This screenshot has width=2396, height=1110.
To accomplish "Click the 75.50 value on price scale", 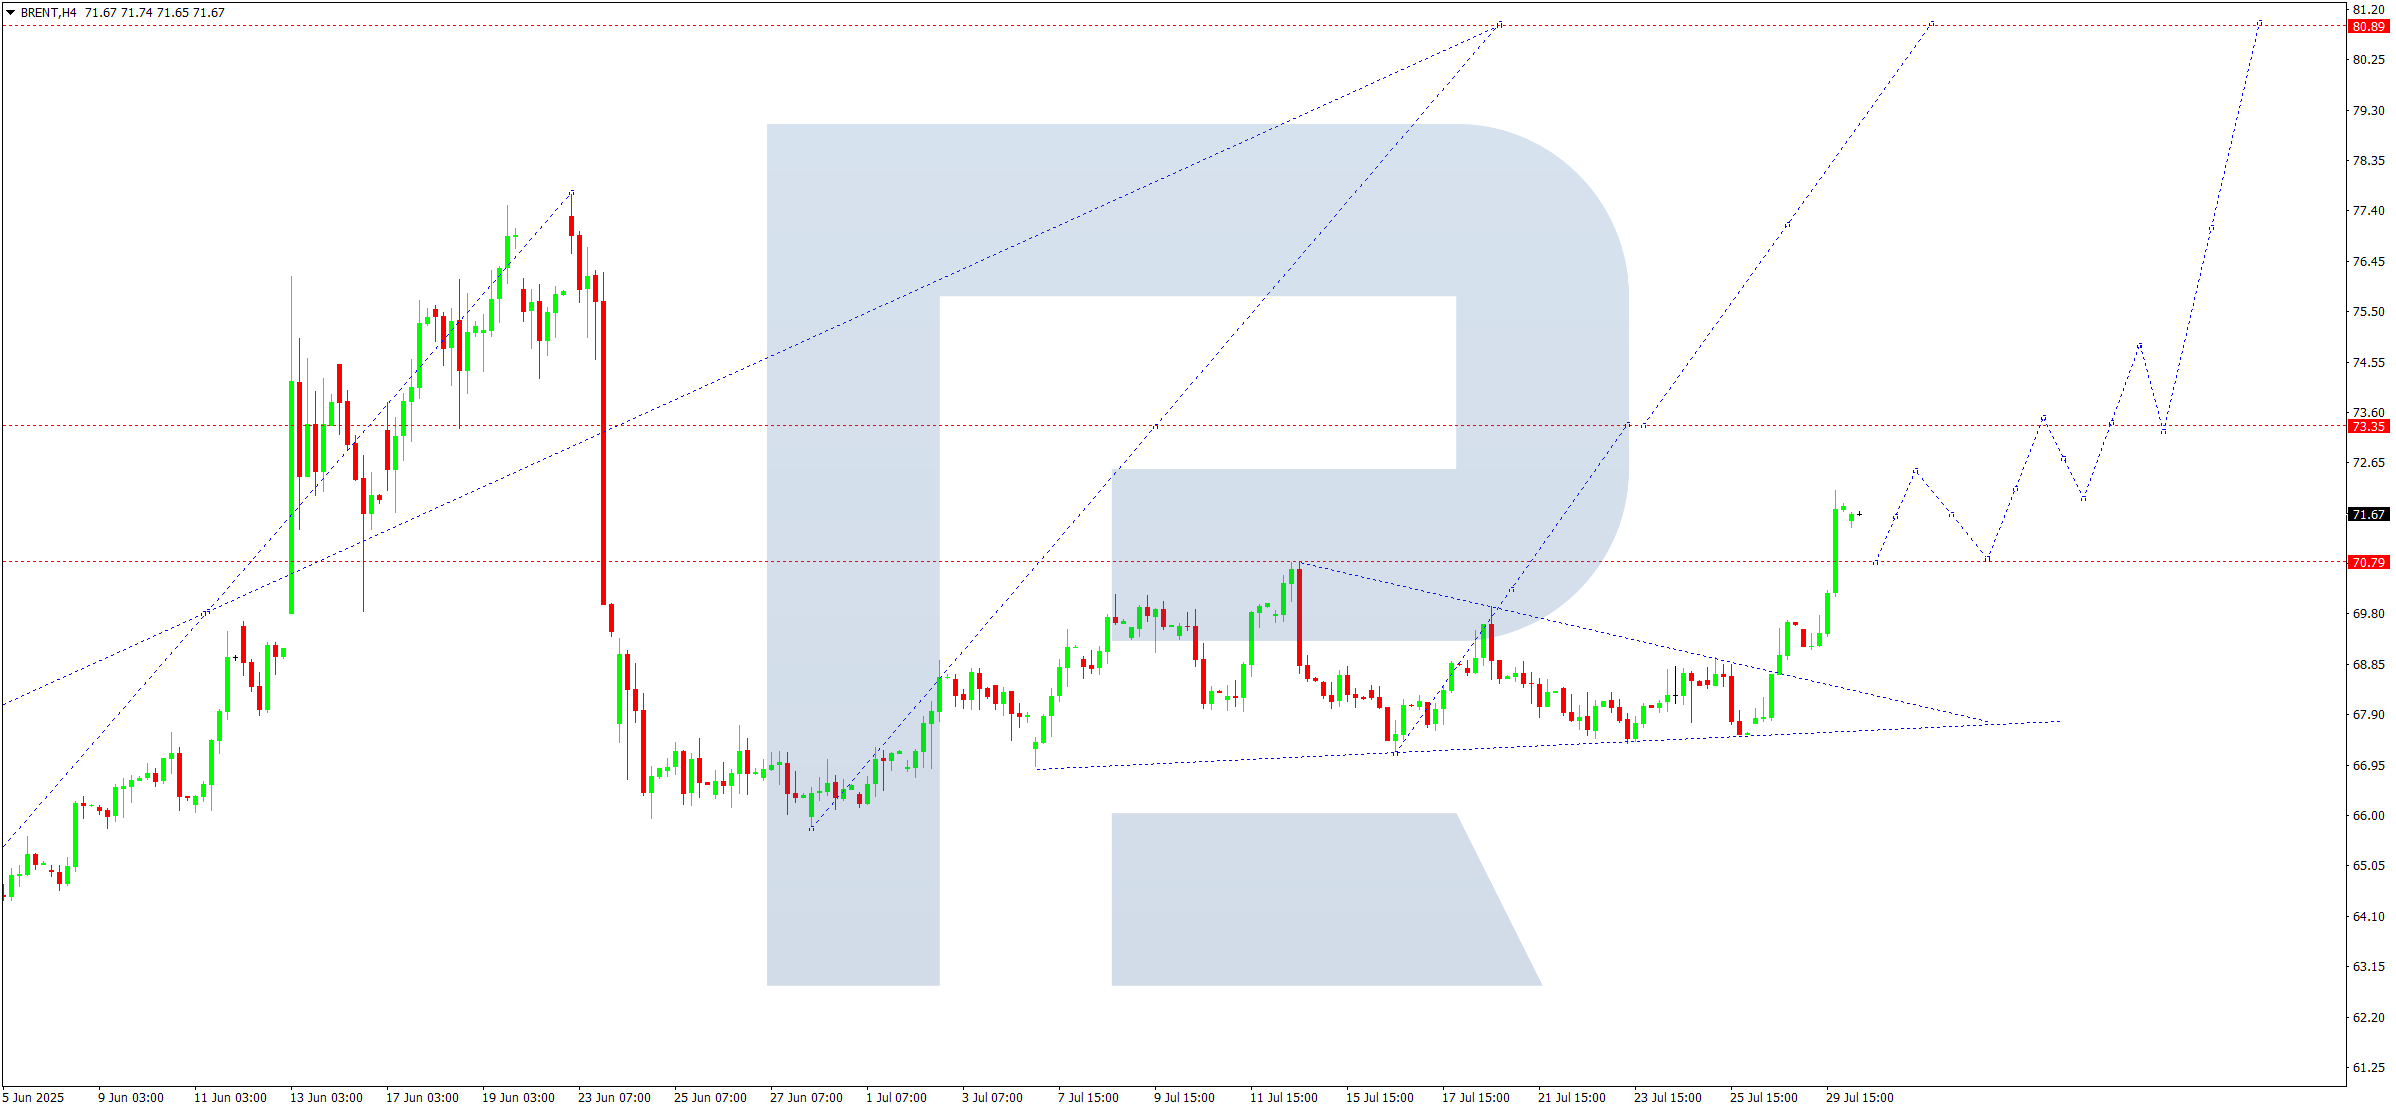I will pos(2368,312).
